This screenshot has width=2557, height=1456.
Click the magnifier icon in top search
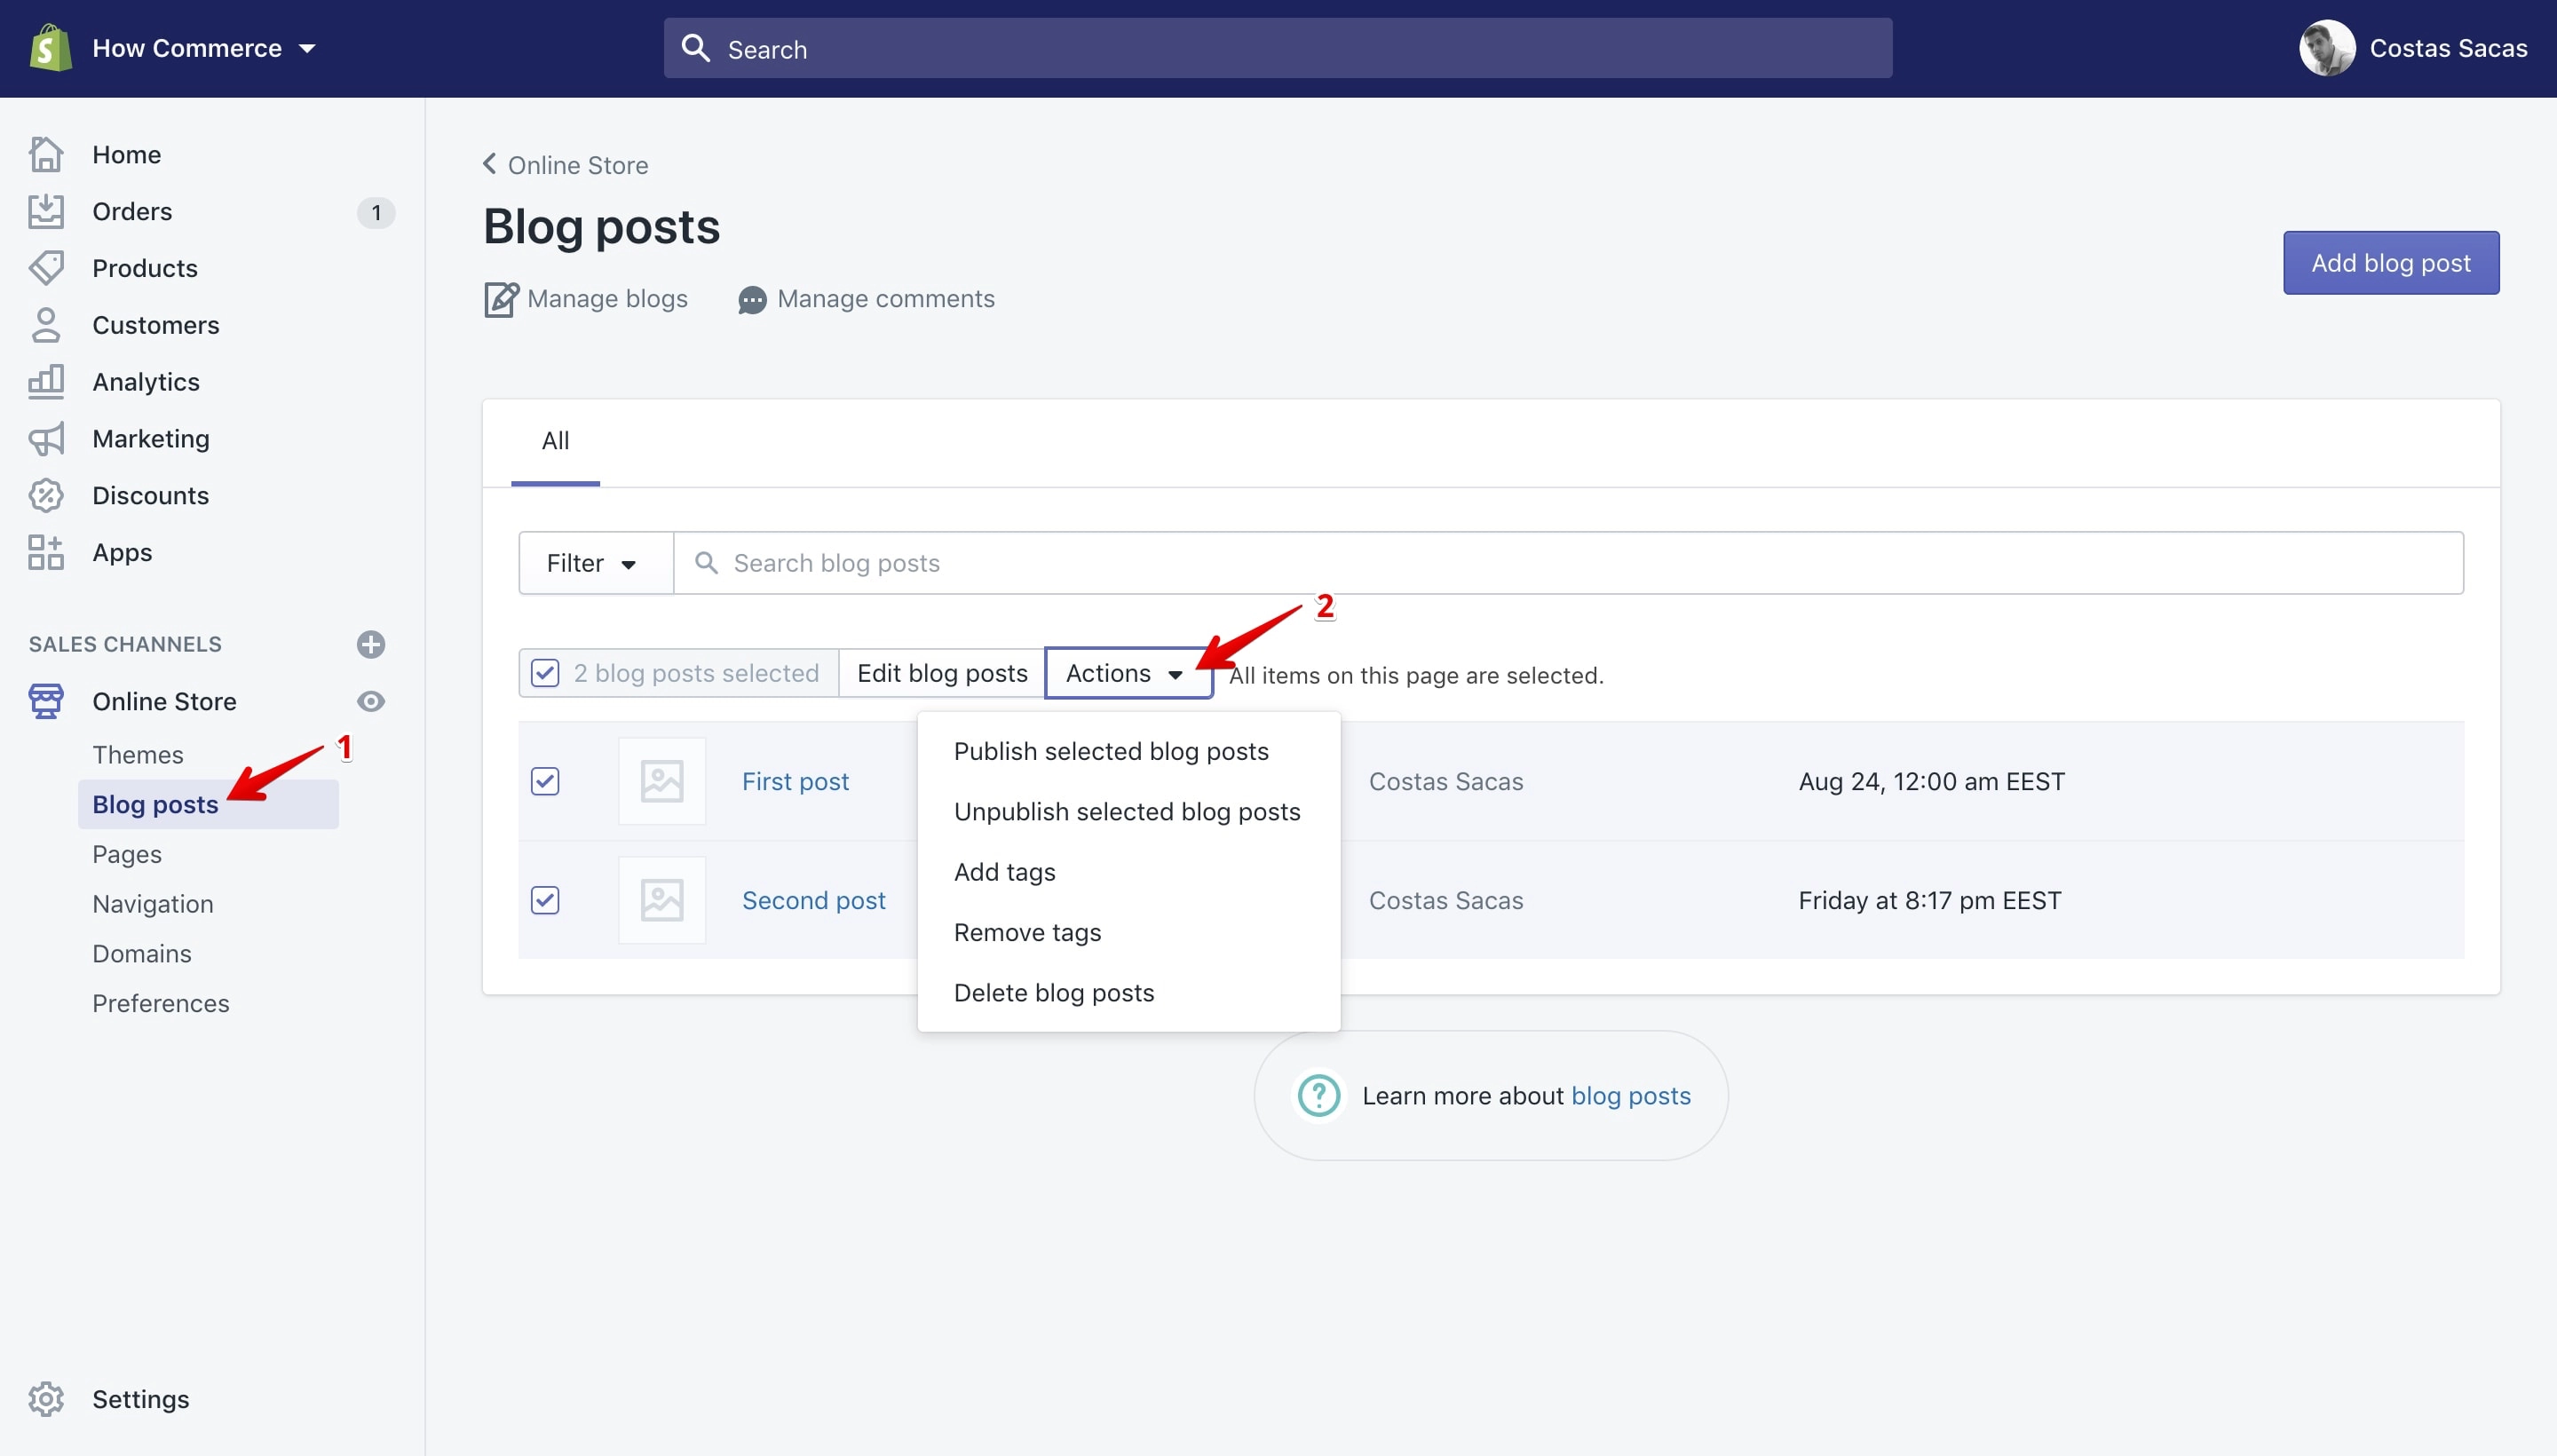(x=696, y=48)
